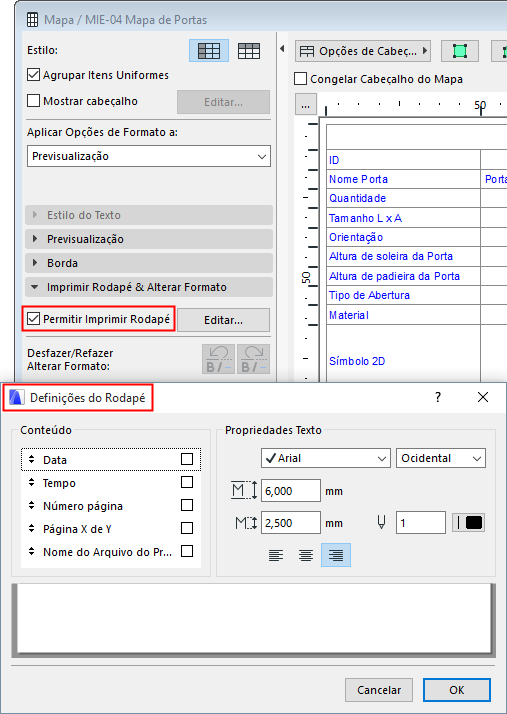This screenshot has width=507, height=714.
Task: Click Editar... next to Permitir Imprimir Rodapé
Action: (223, 320)
